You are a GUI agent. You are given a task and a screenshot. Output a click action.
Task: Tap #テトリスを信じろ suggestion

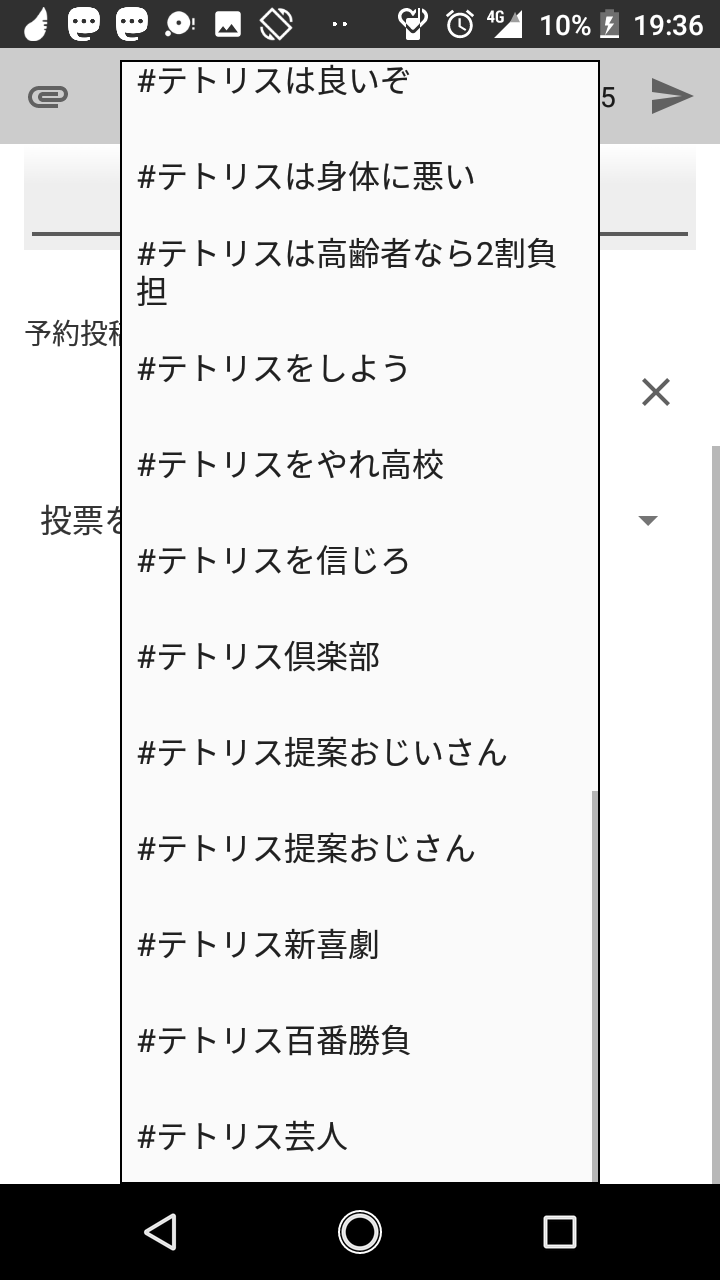tap(273, 561)
